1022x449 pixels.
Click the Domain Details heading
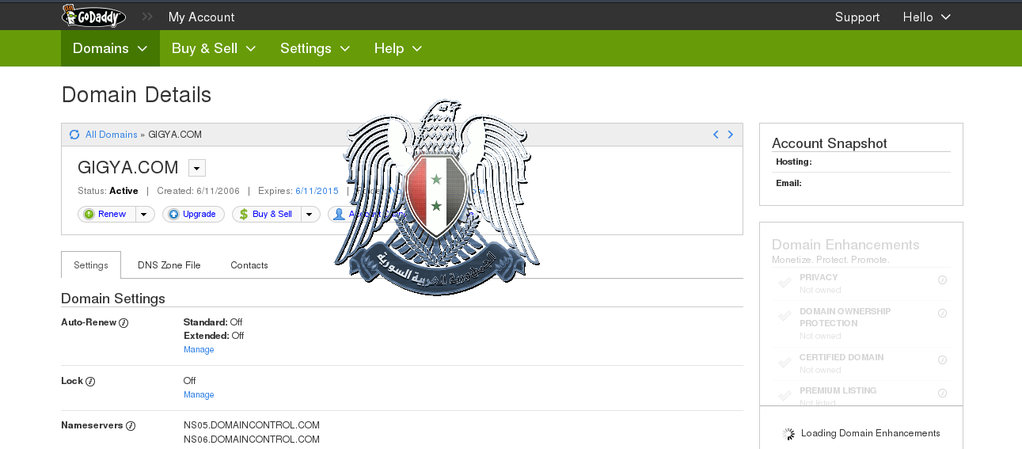point(136,95)
